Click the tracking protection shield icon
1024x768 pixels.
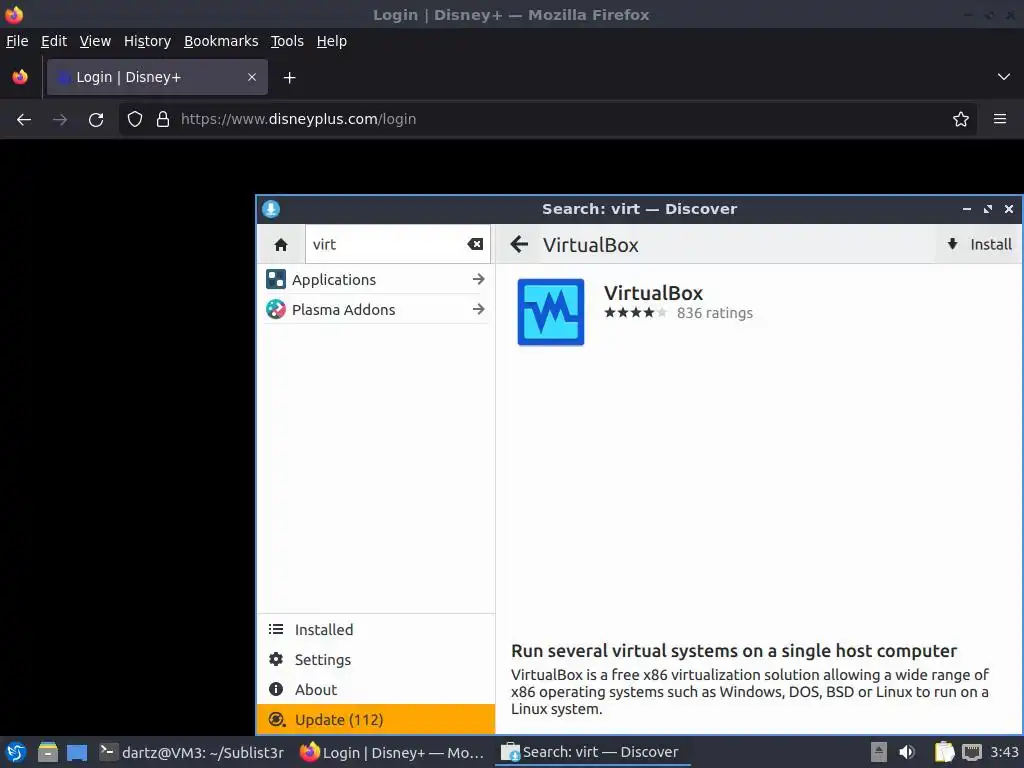pos(135,119)
